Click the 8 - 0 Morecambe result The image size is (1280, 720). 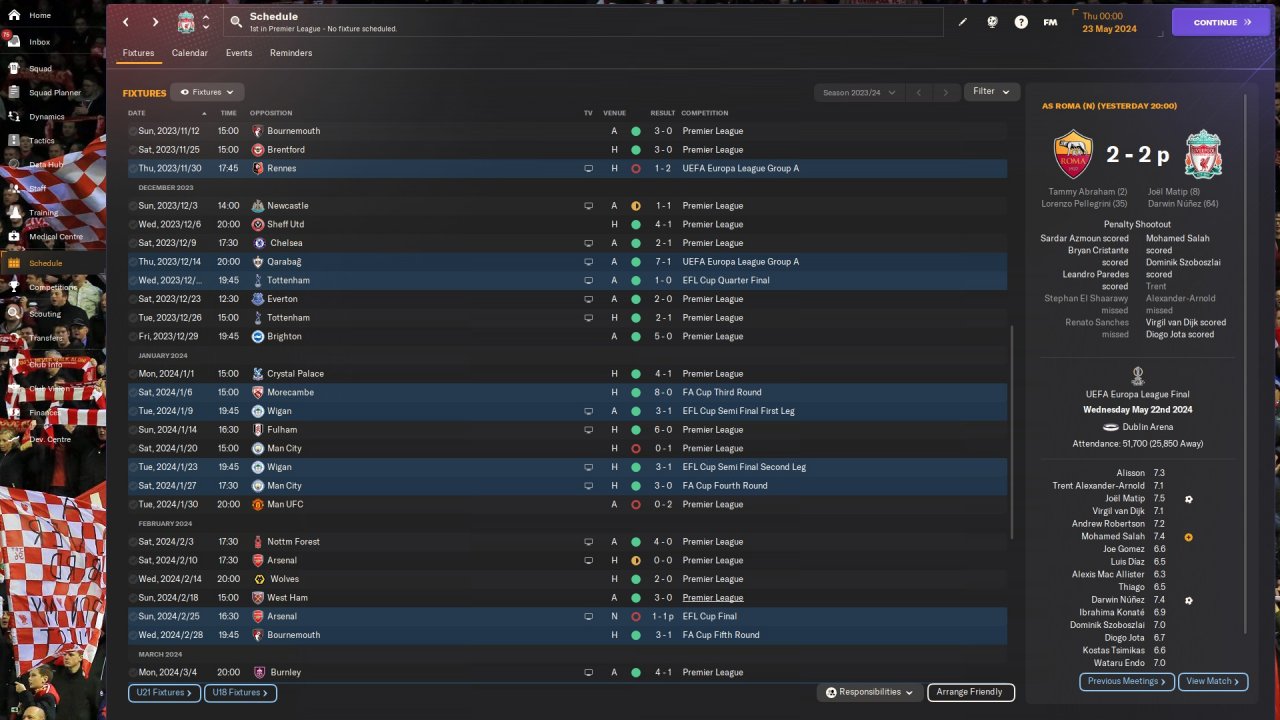click(662, 393)
